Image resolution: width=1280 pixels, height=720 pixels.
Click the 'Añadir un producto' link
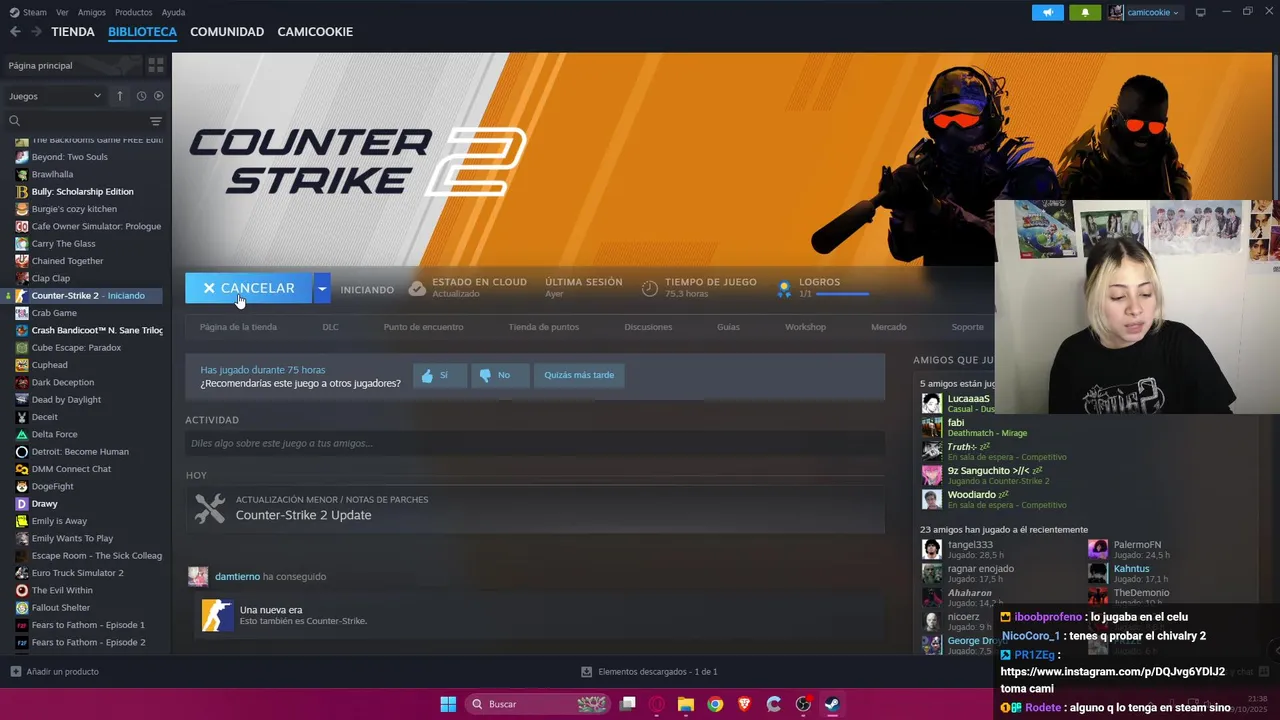(x=62, y=672)
